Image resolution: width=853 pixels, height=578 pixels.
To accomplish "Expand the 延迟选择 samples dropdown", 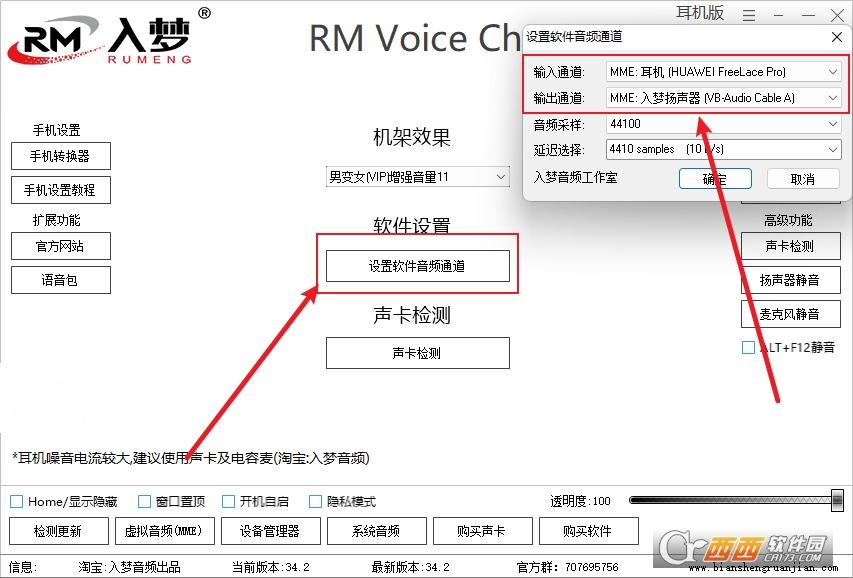I will [724, 149].
